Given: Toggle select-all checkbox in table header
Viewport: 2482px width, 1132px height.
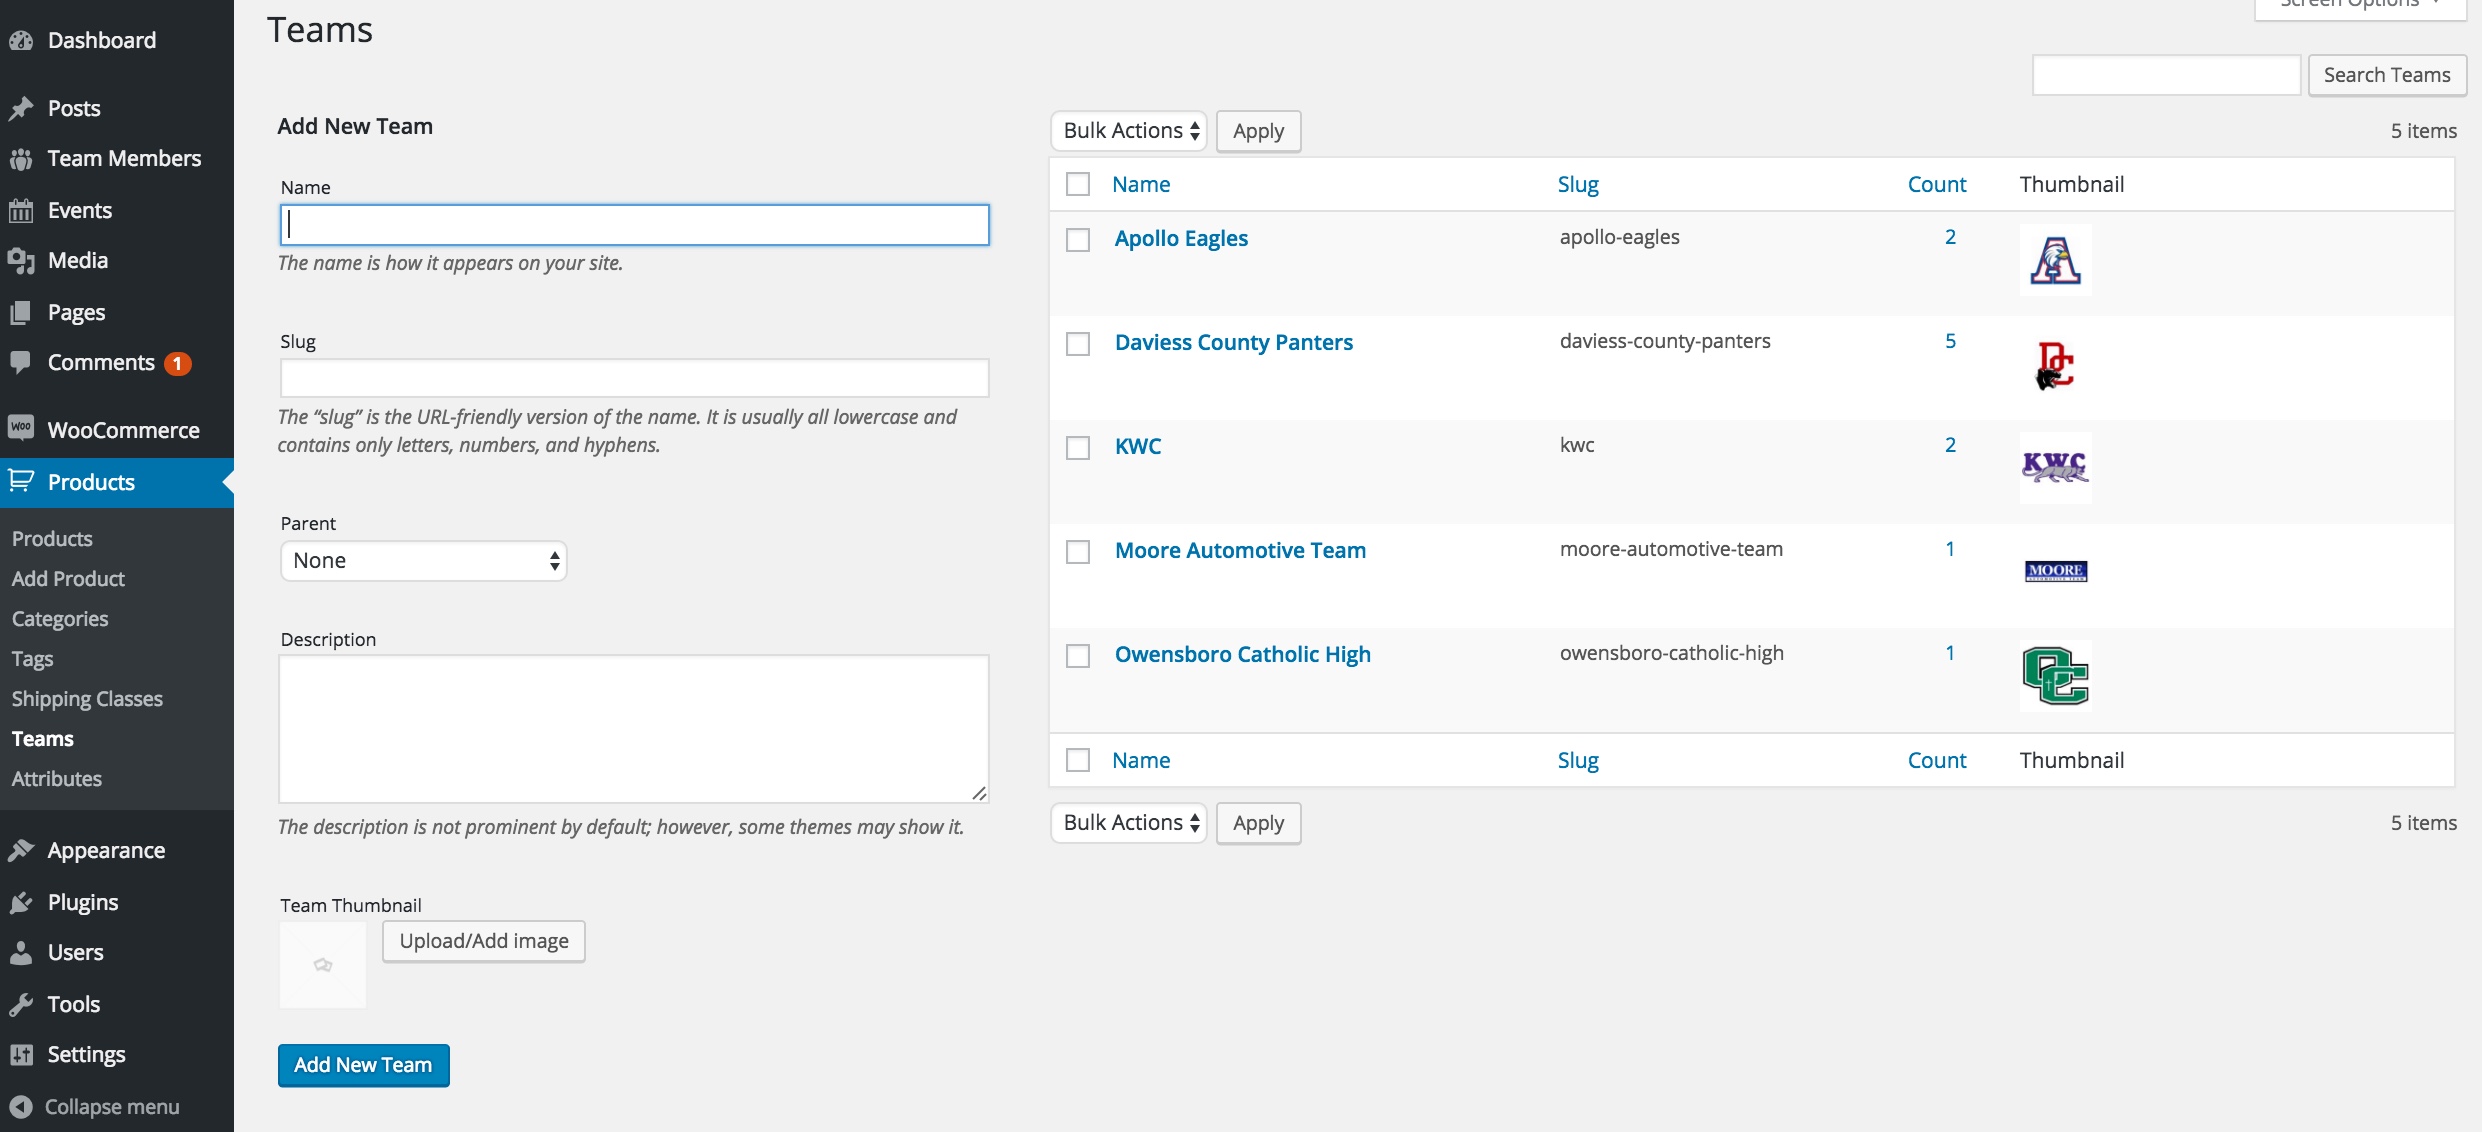Looking at the screenshot, I should [1077, 184].
